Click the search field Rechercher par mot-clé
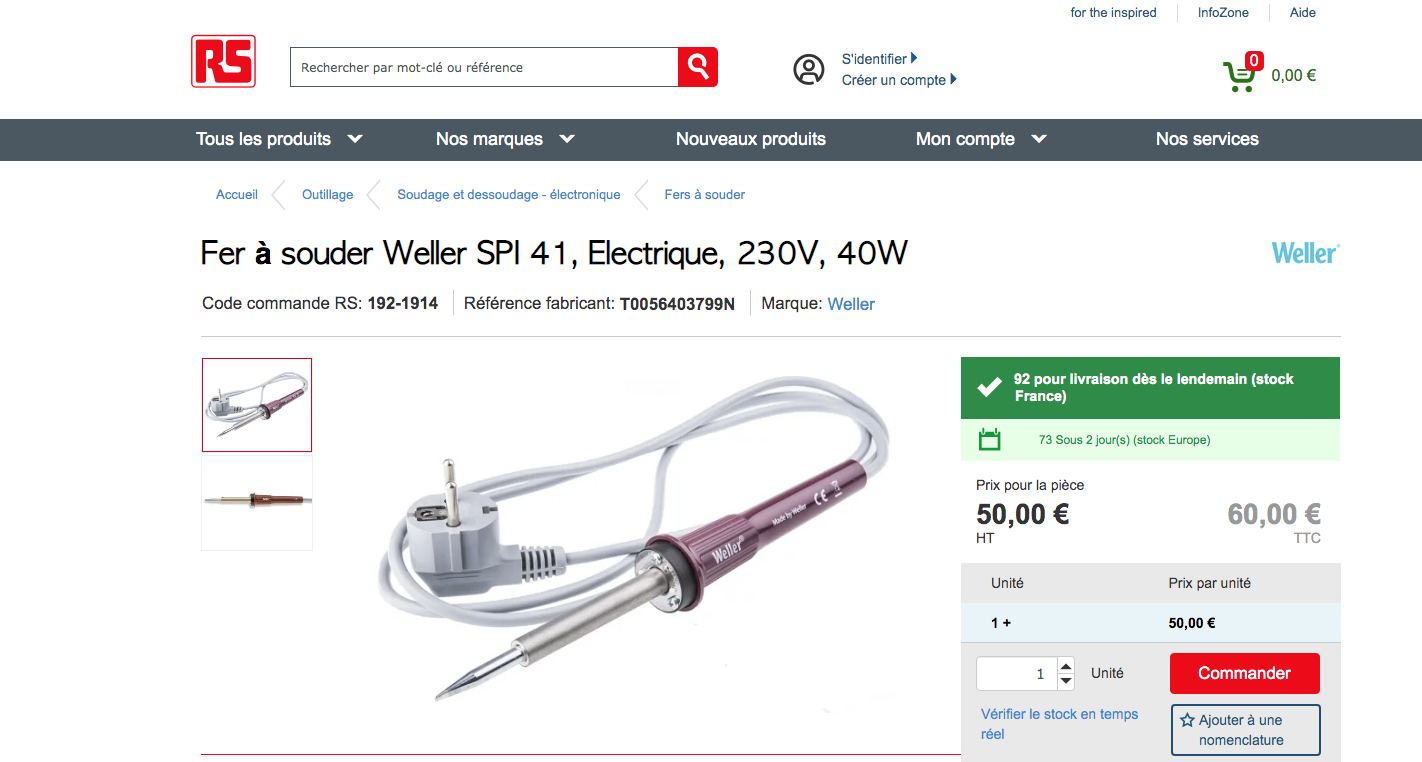This screenshot has height=762, width=1422. click(x=484, y=67)
